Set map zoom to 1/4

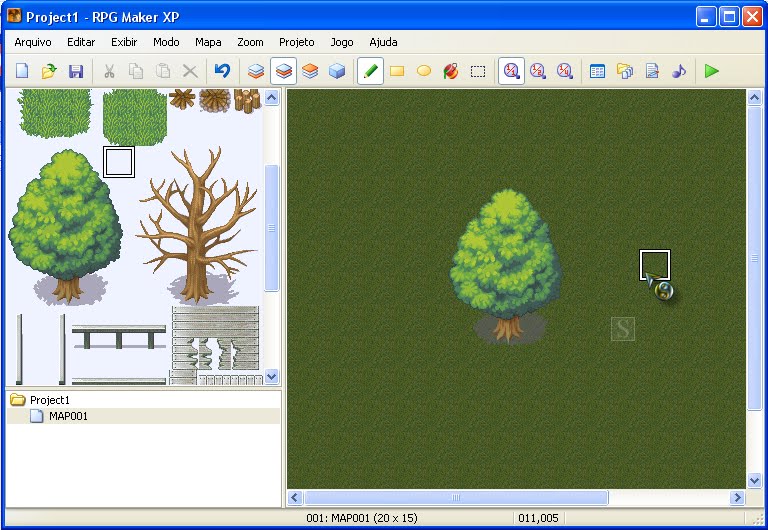(565, 71)
